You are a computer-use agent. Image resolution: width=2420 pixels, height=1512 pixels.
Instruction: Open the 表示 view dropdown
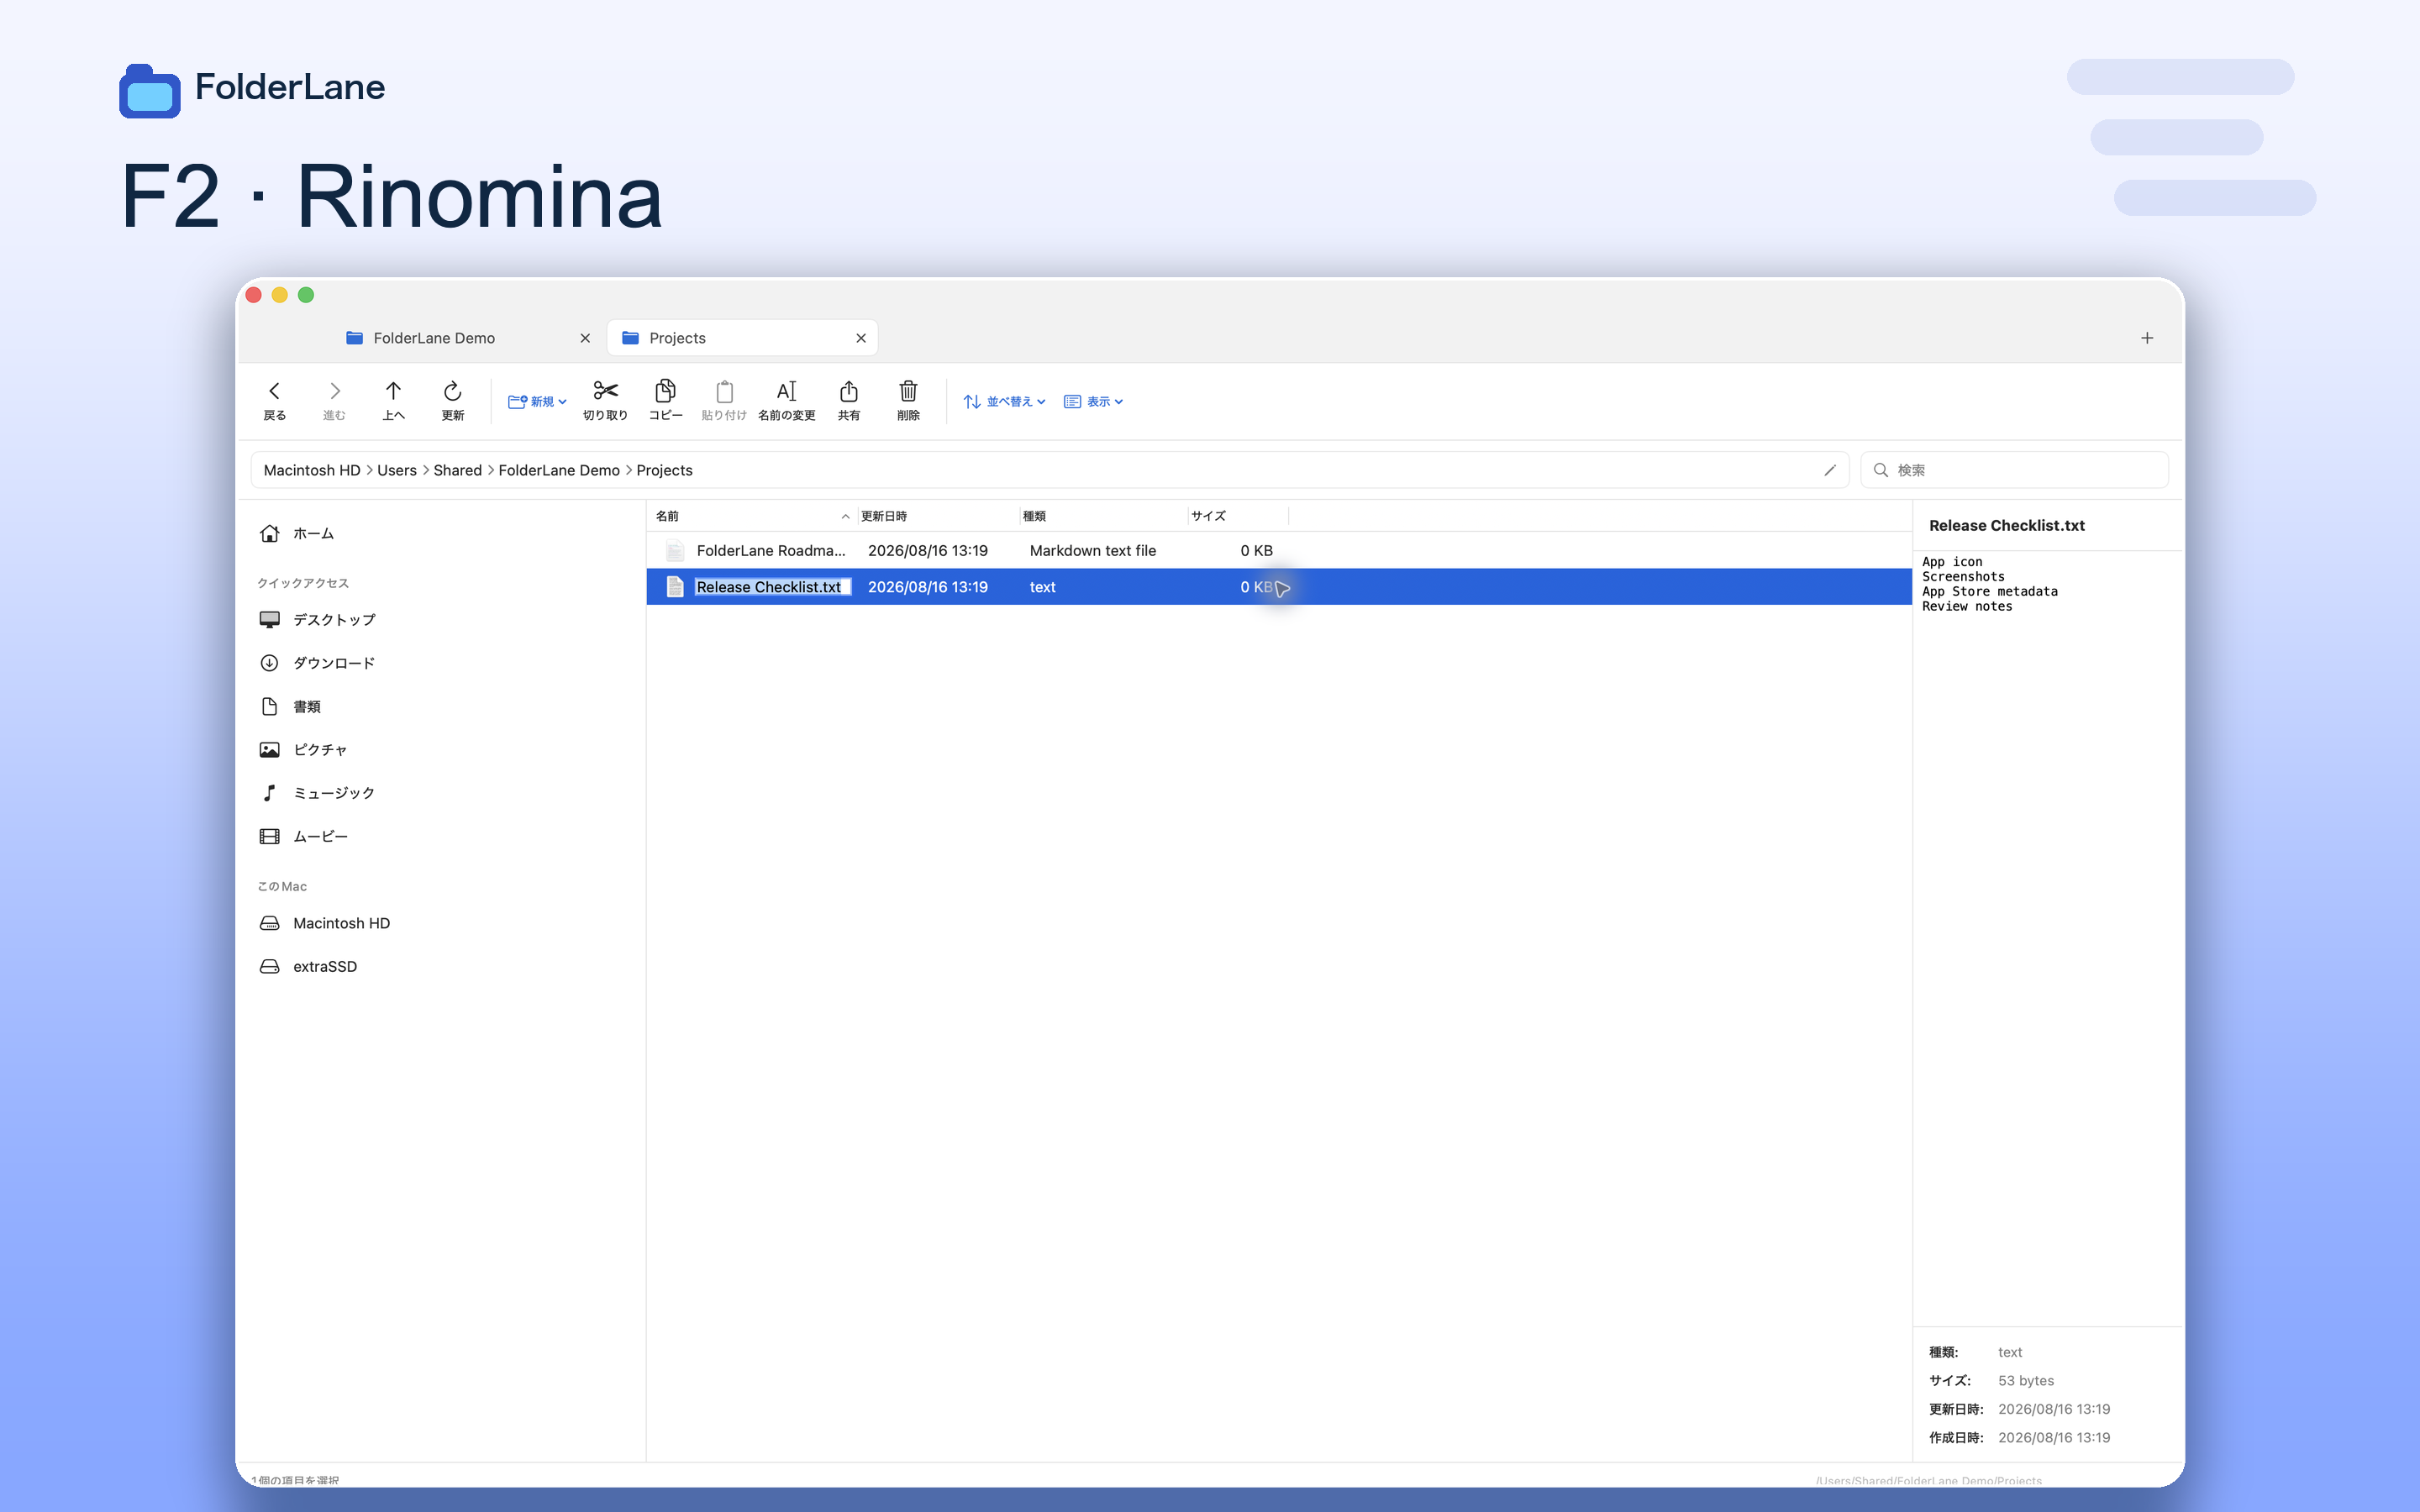(1093, 401)
